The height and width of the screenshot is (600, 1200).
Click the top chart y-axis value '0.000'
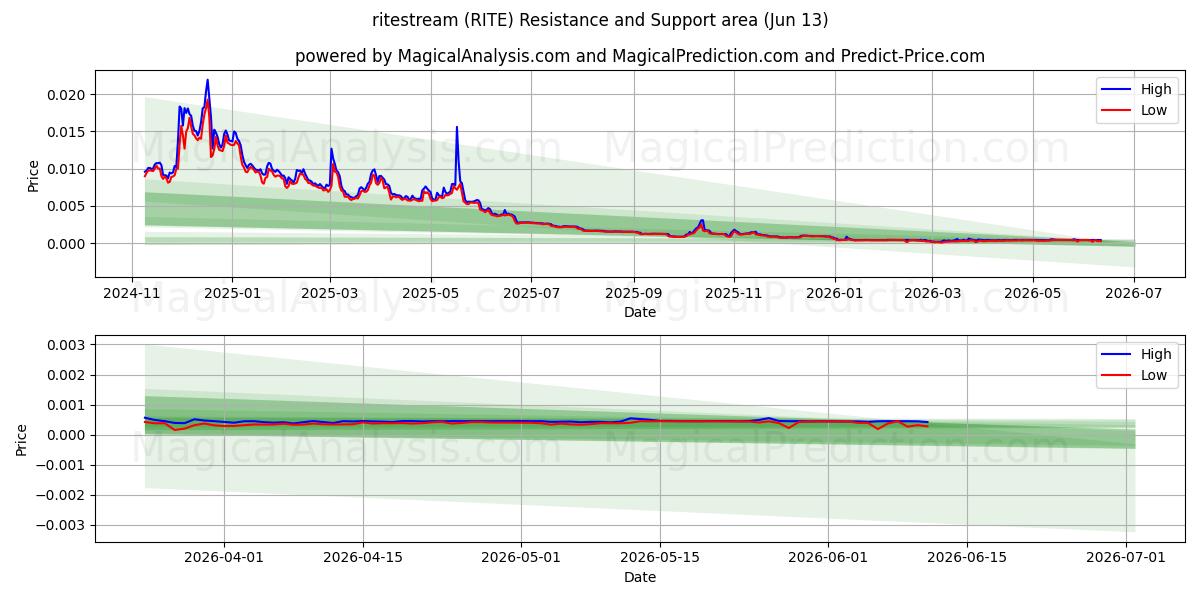[68, 243]
